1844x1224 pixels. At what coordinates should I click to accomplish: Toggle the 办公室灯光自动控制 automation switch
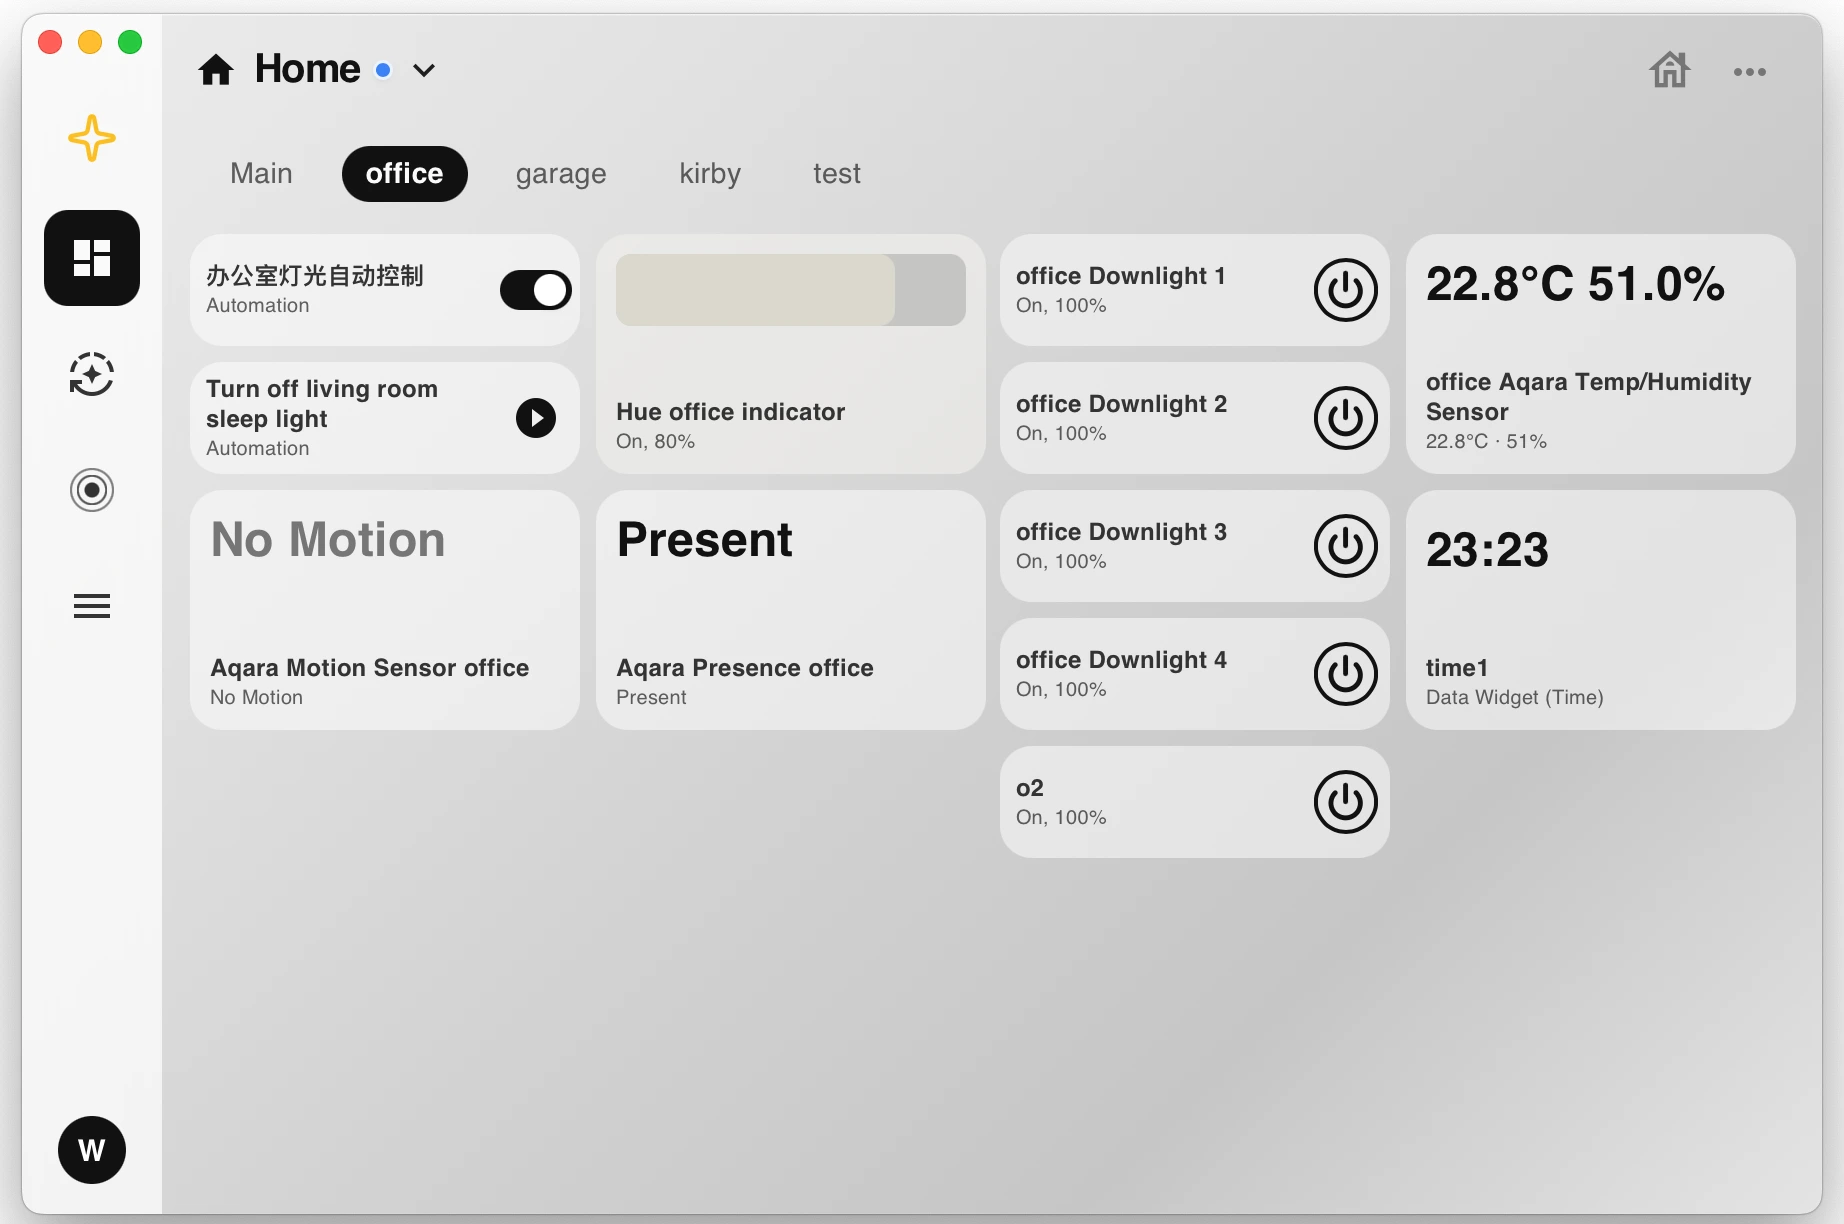coord(536,290)
